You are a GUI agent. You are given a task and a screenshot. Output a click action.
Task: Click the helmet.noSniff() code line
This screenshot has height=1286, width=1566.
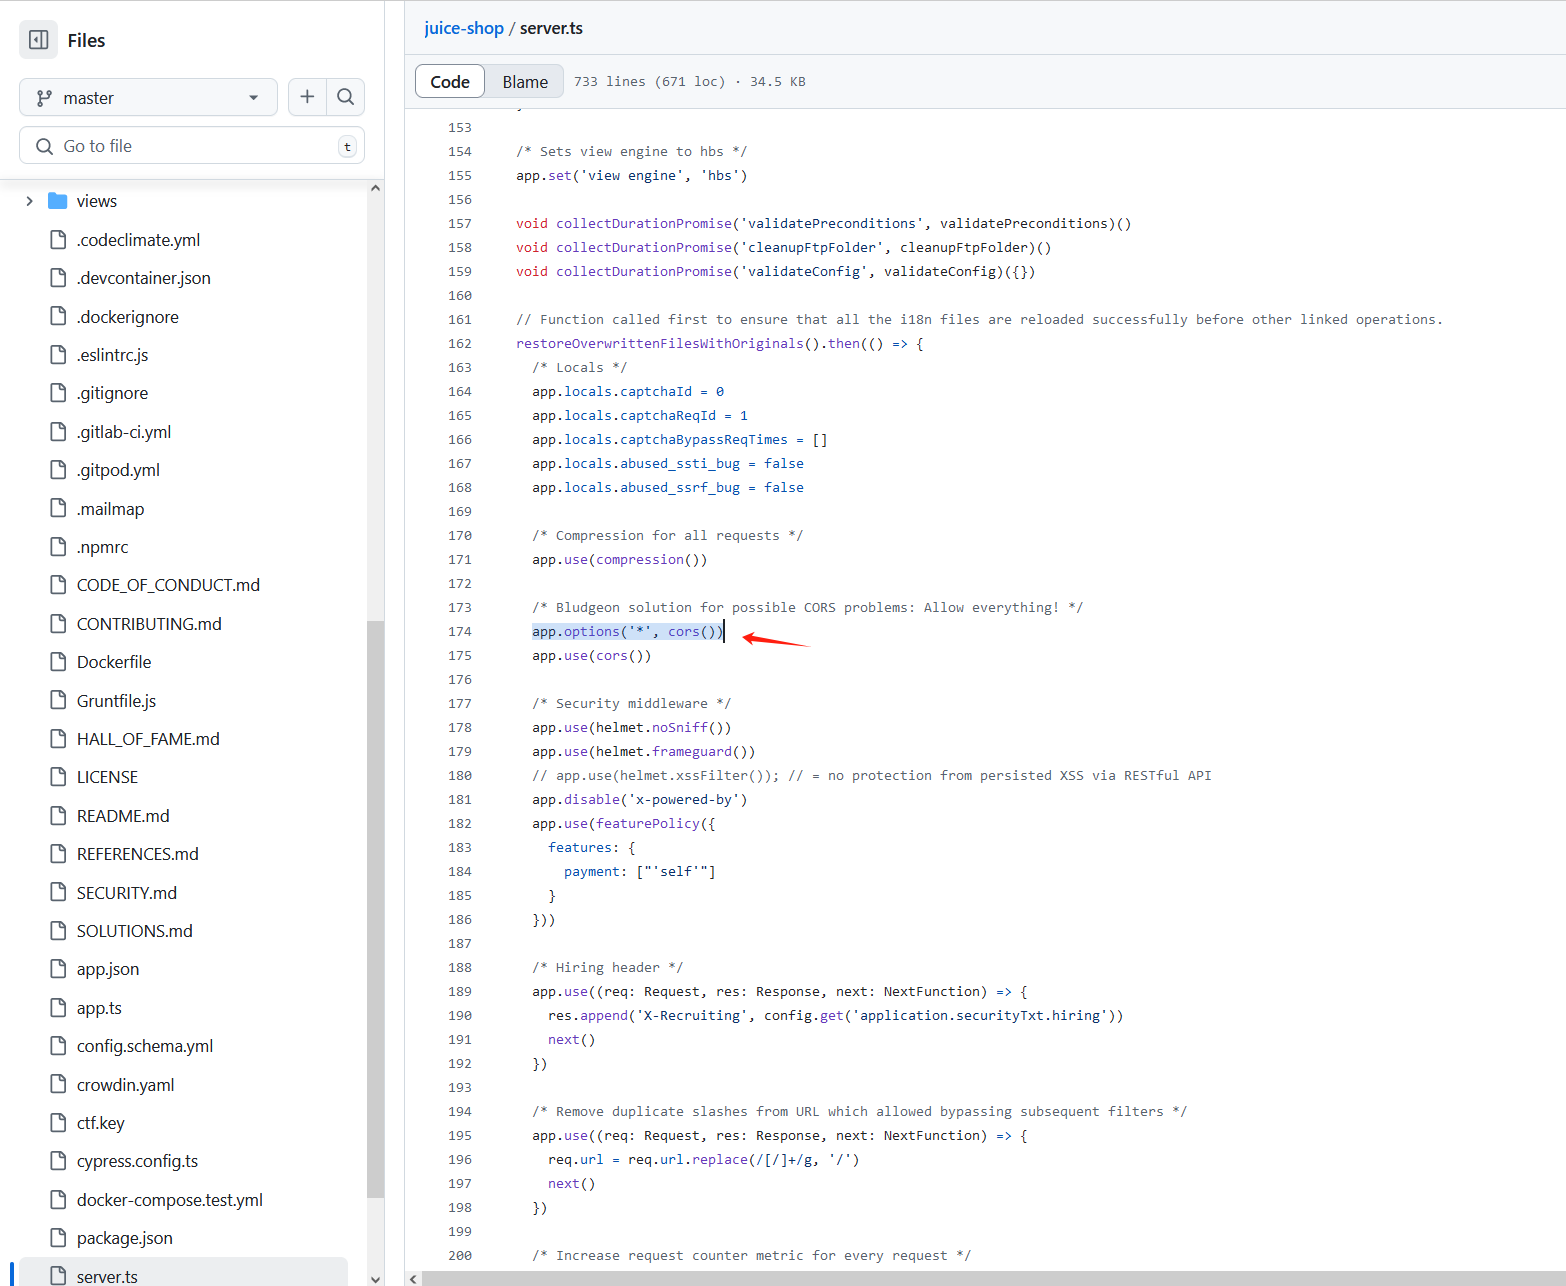pyautogui.click(x=632, y=728)
